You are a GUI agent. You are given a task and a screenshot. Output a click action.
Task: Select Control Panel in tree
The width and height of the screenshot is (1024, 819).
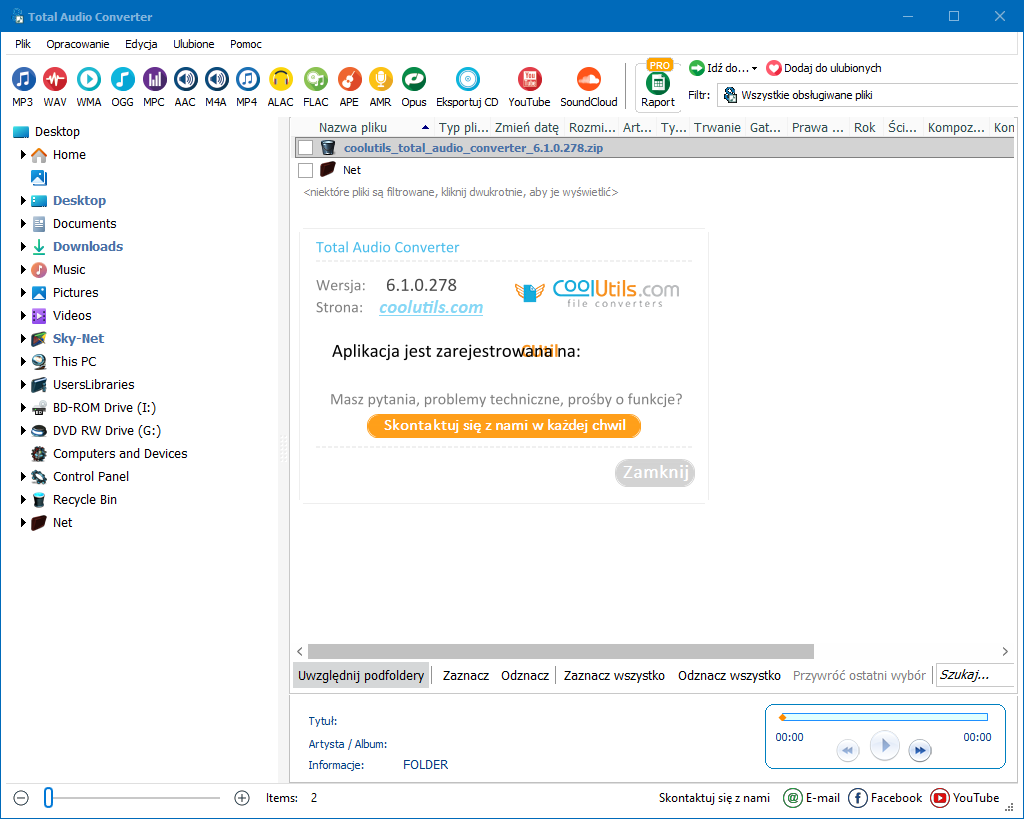[x=91, y=477]
